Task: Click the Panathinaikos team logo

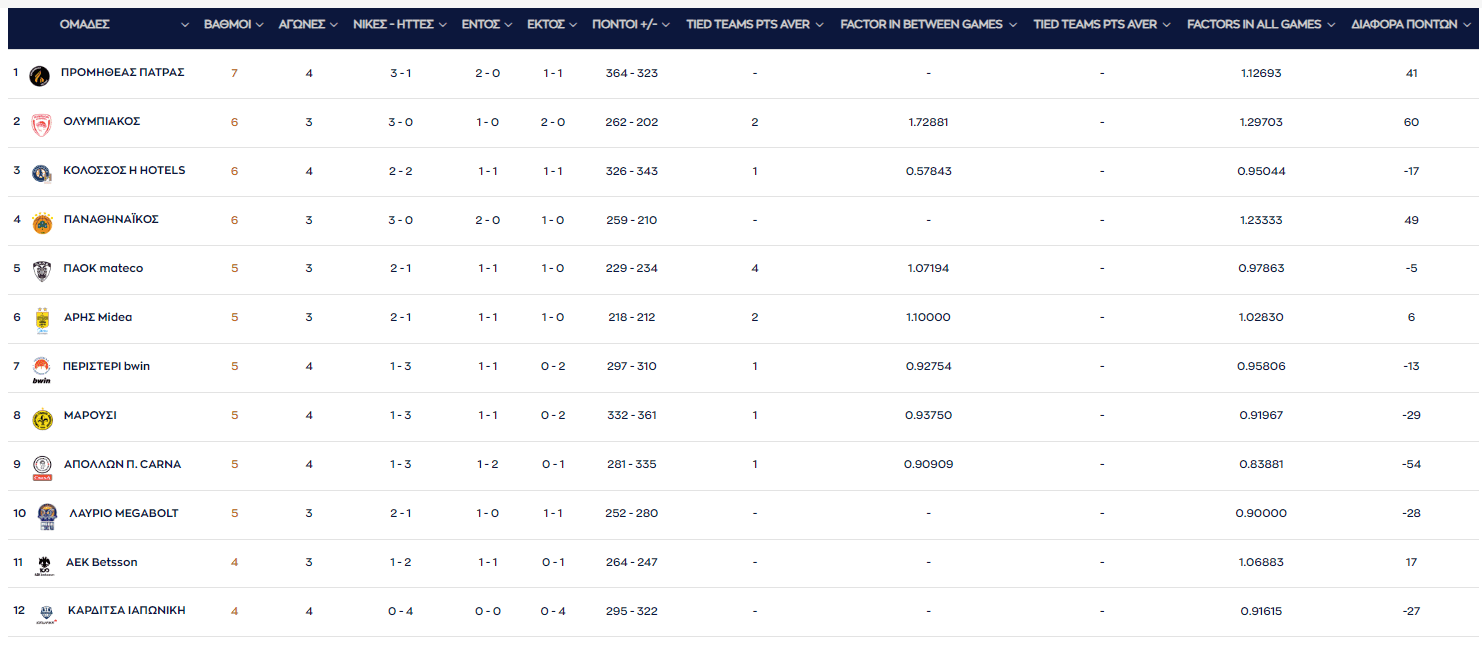Action: [x=42, y=221]
